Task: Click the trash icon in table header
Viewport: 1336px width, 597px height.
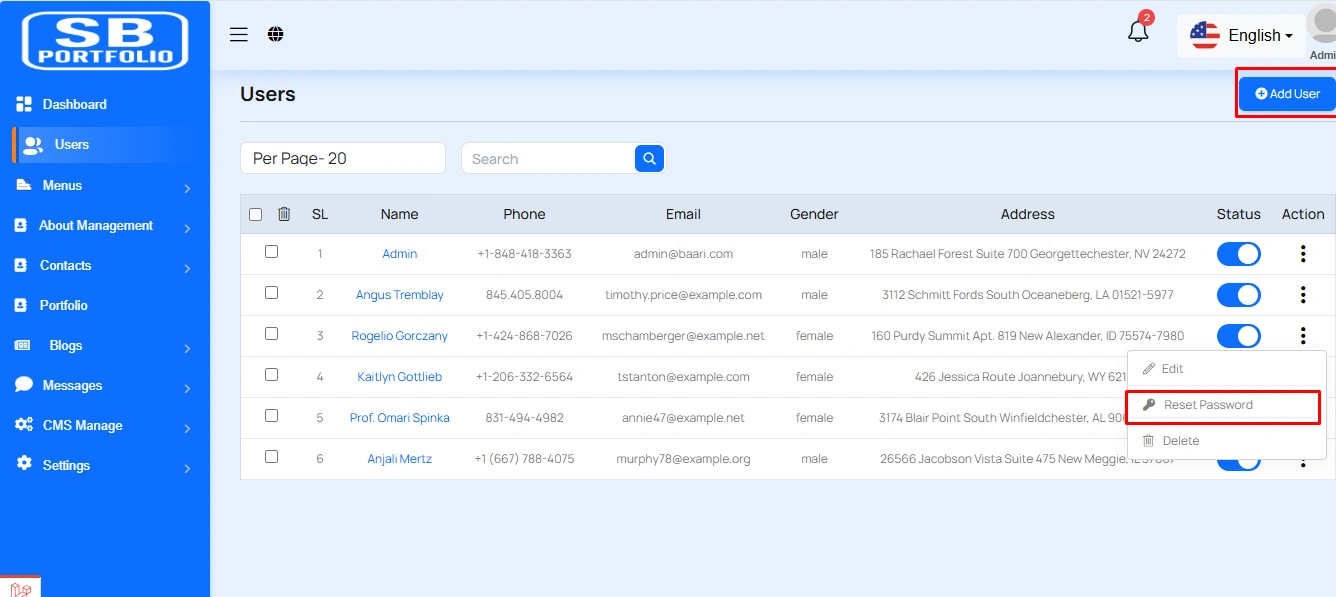Action: tap(284, 214)
